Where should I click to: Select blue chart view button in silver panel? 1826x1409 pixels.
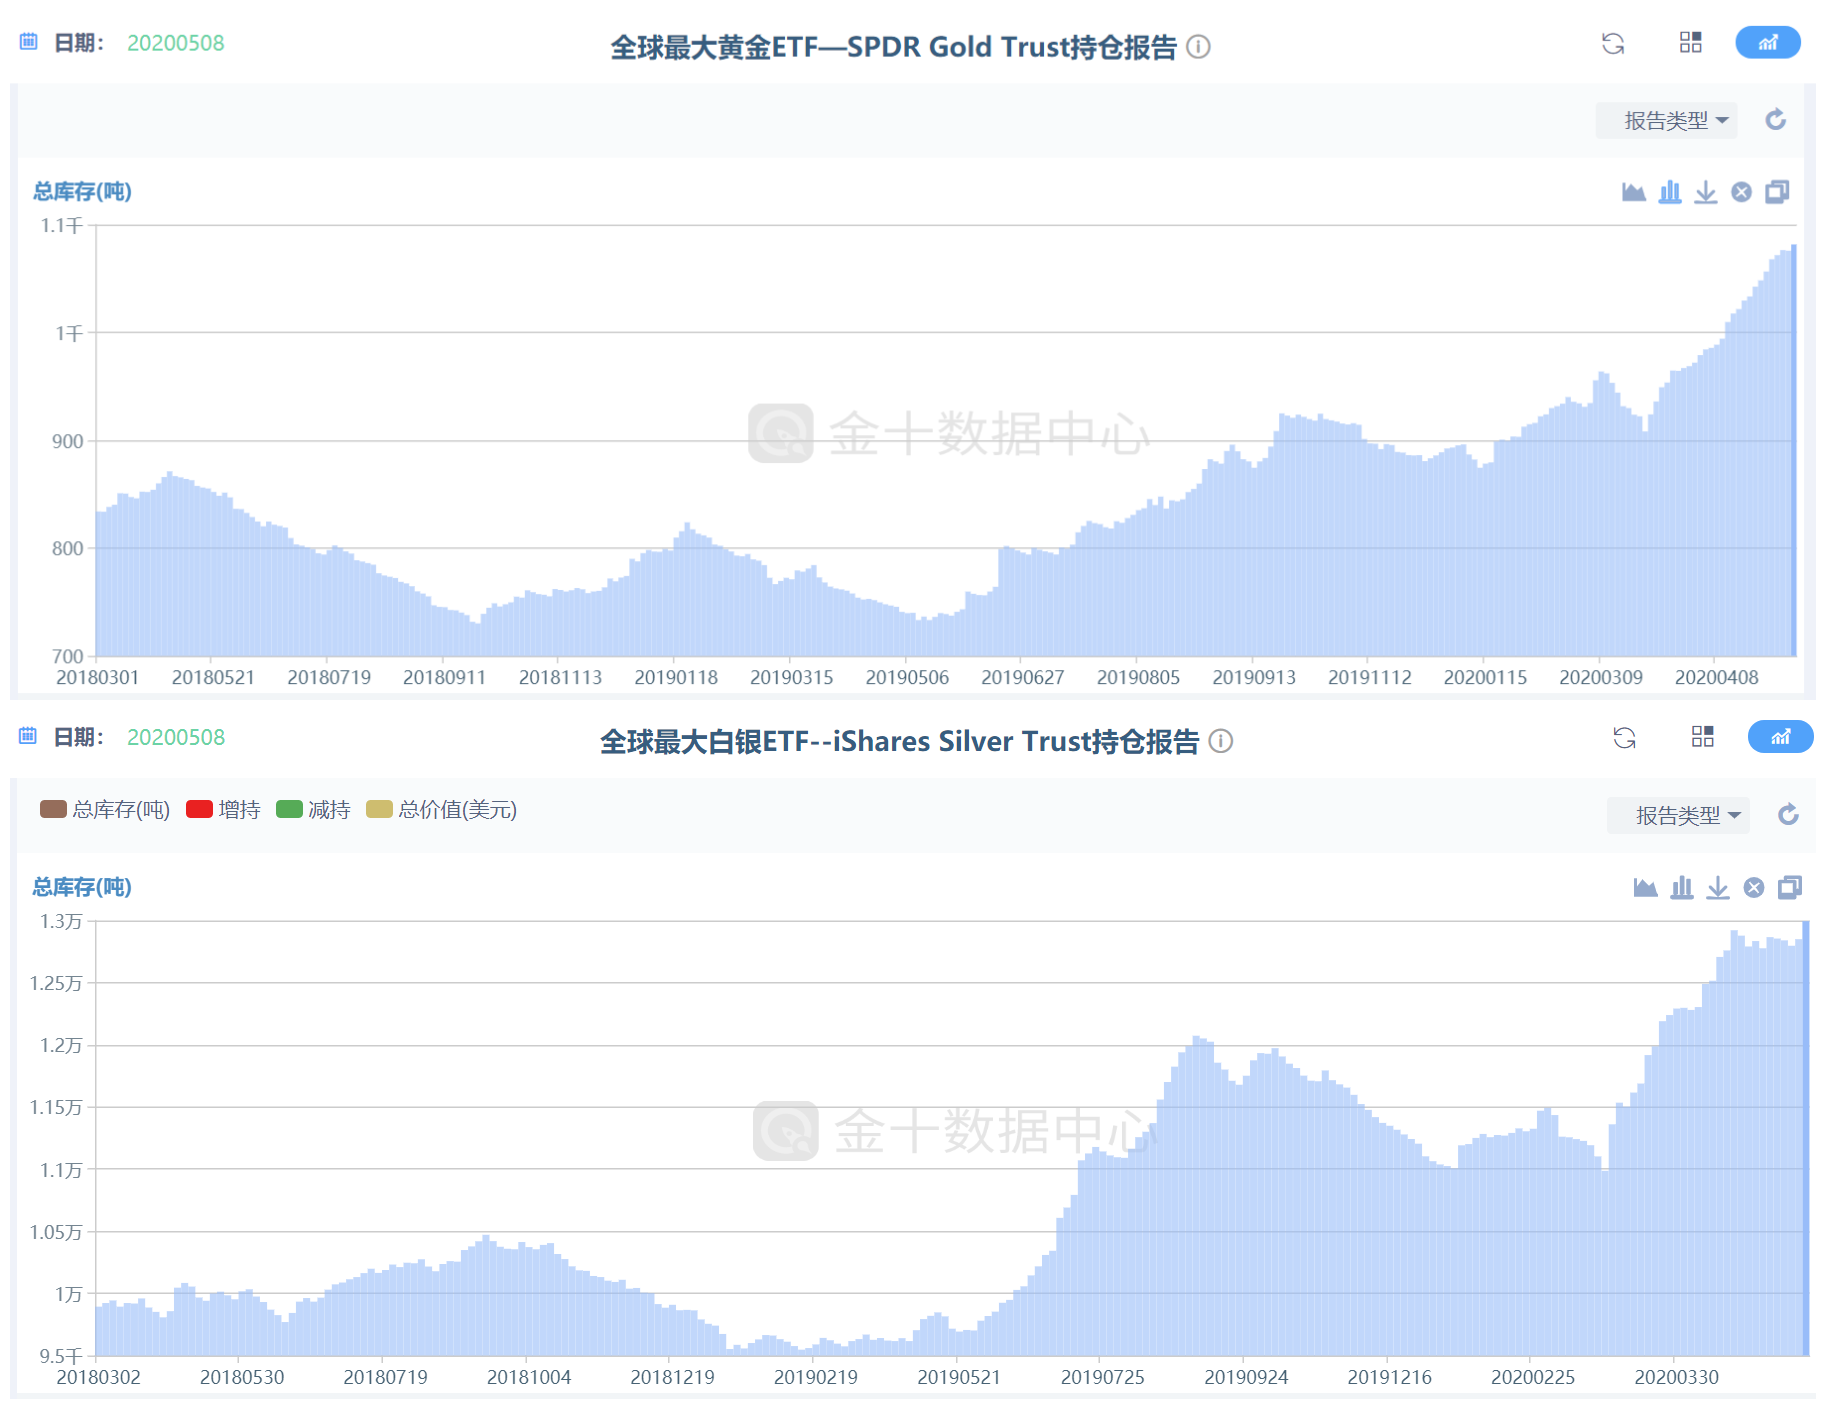pos(1781,737)
